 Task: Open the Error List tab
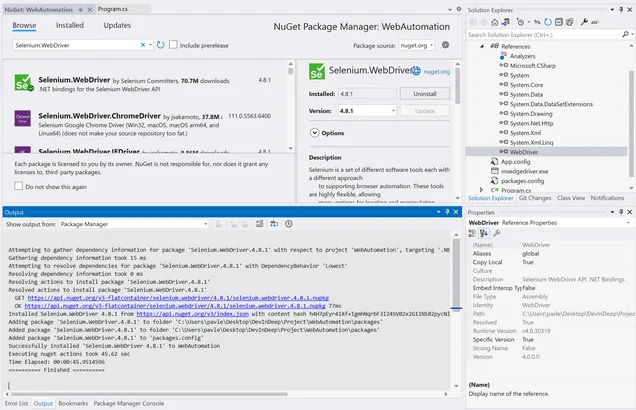(x=16, y=403)
